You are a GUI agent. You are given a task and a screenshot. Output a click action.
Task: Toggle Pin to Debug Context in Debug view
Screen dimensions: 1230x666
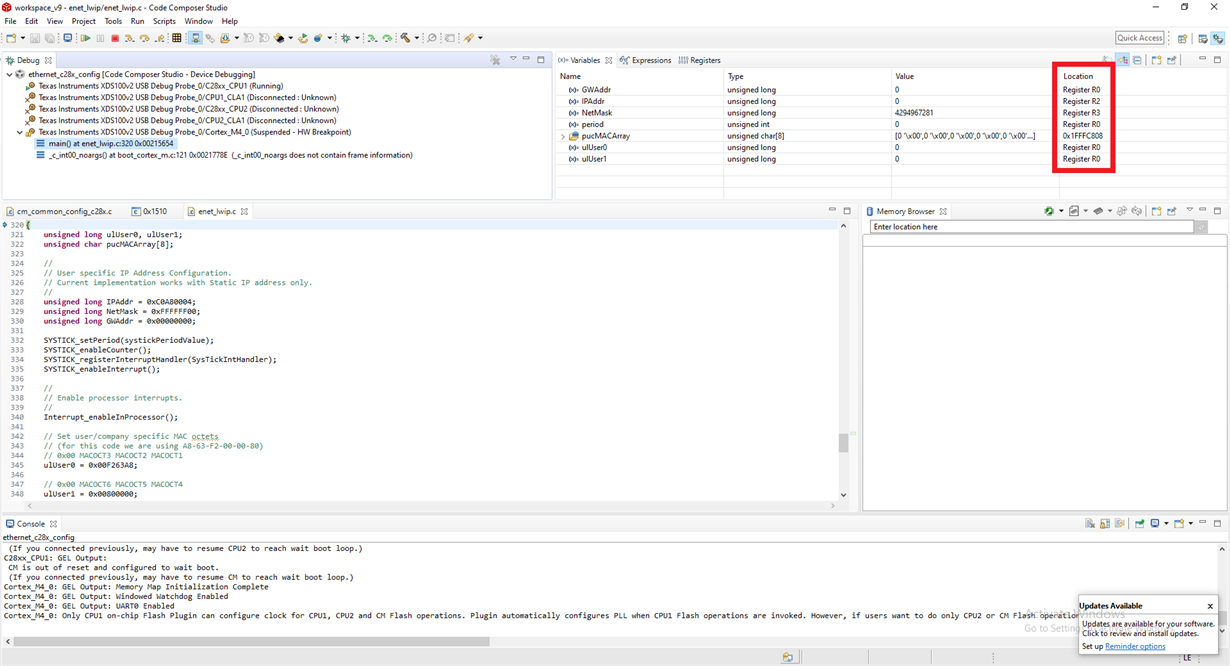click(x=494, y=59)
